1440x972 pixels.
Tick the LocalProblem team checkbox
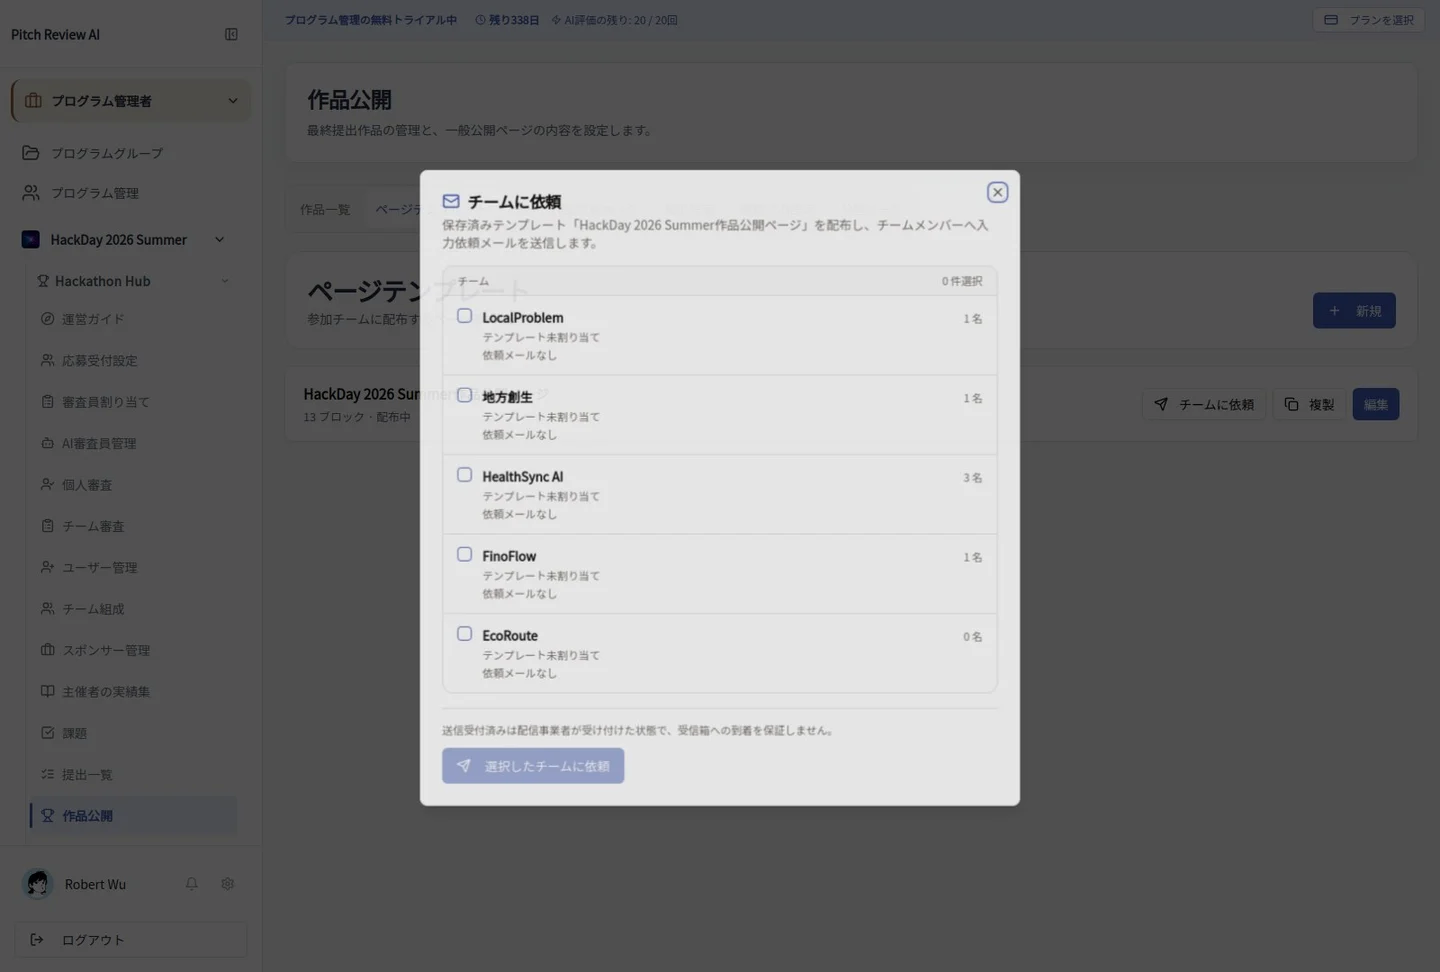(465, 316)
